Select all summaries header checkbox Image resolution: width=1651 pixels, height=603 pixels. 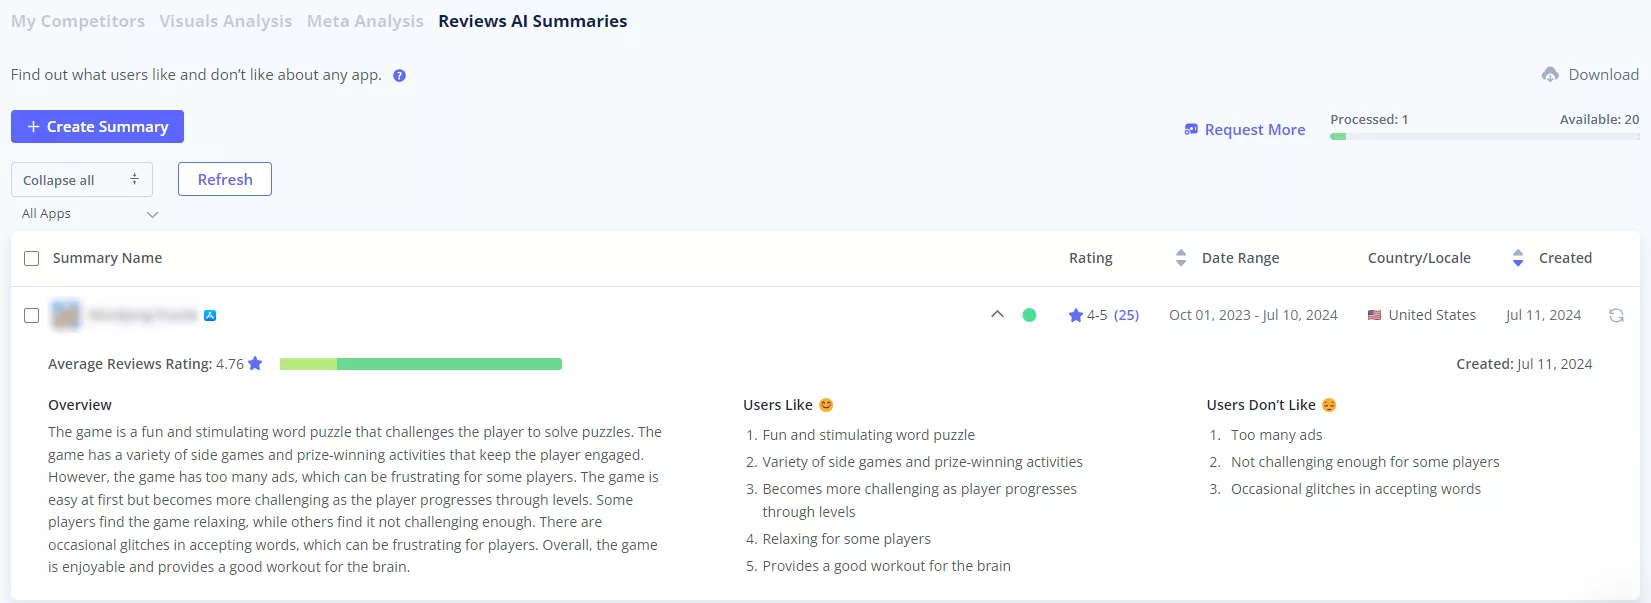pos(32,258)
